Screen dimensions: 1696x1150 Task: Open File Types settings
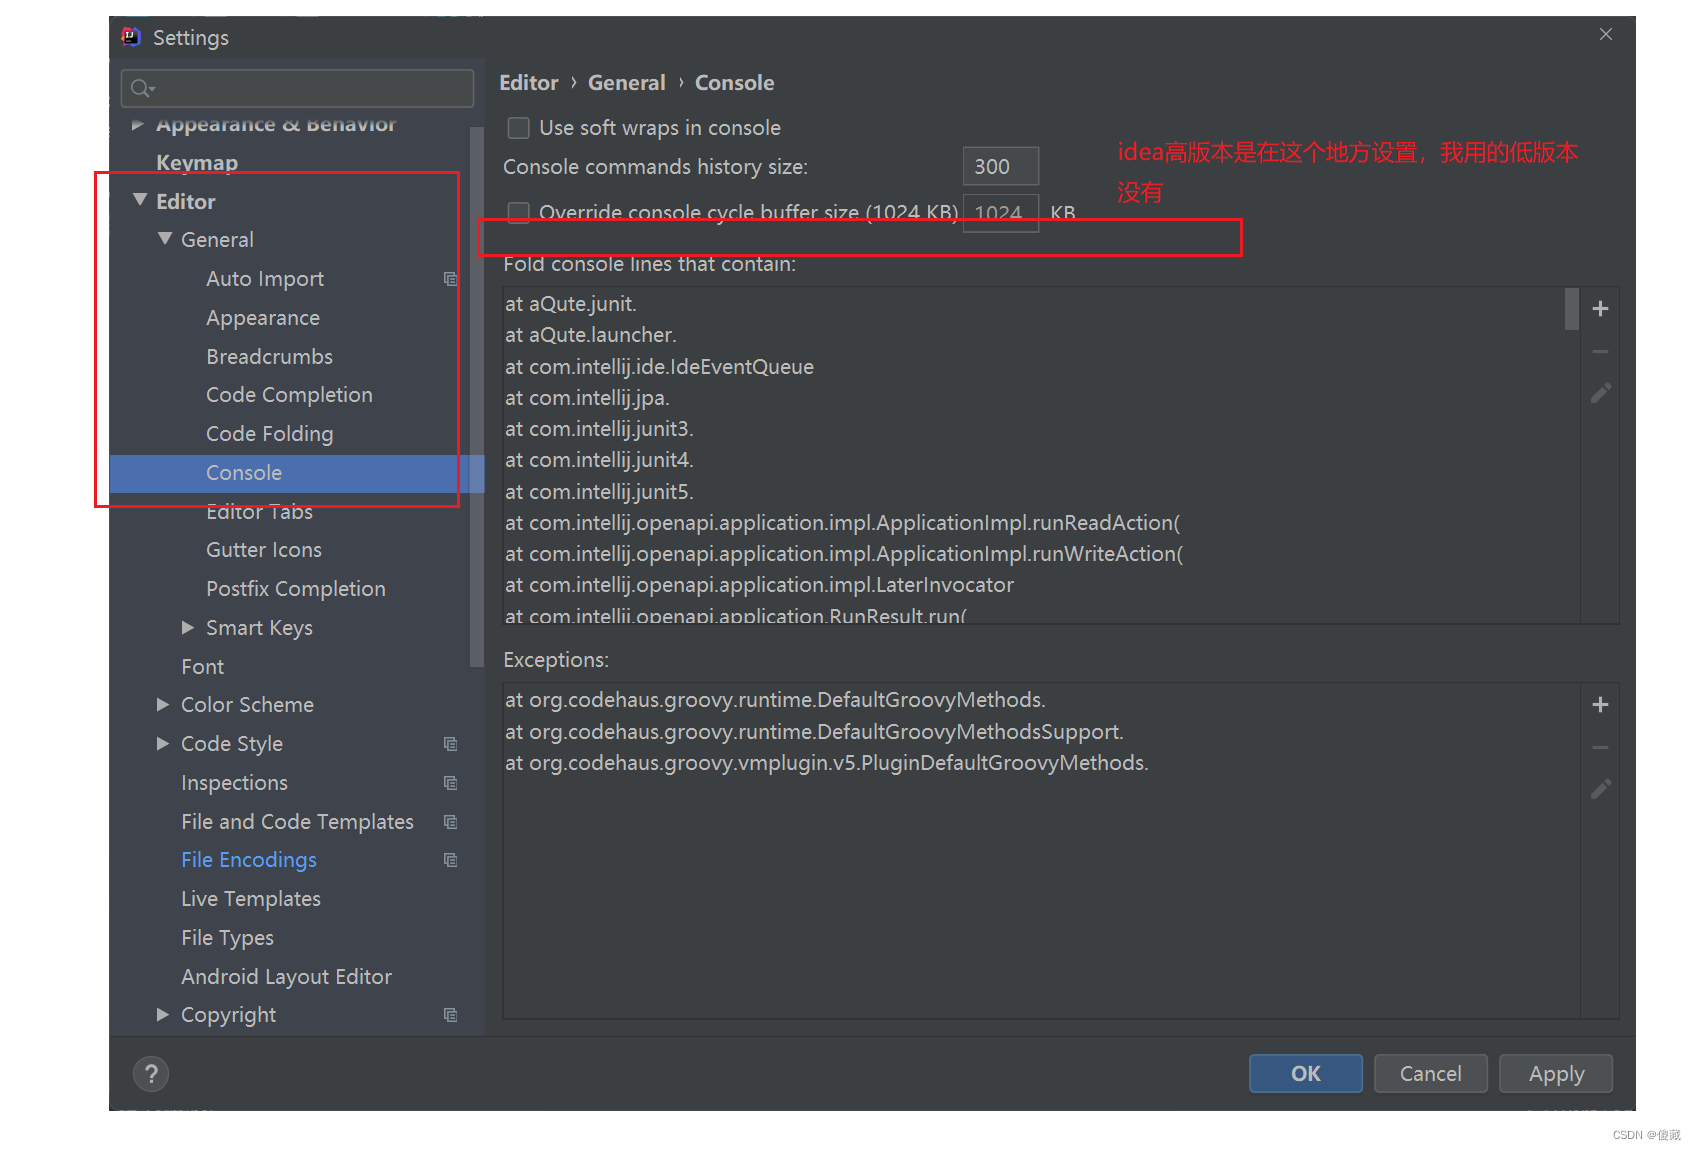pos(227,938)
